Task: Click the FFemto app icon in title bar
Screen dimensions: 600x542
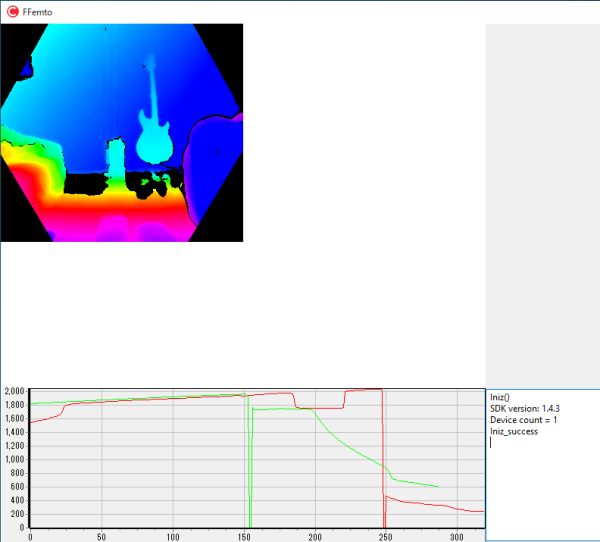Action: coord(13,12)
